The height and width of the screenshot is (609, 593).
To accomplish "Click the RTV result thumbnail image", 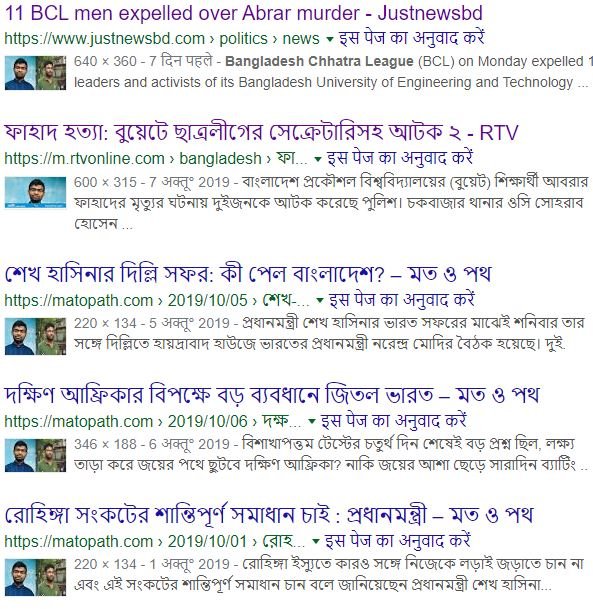I will coord(35,192).
